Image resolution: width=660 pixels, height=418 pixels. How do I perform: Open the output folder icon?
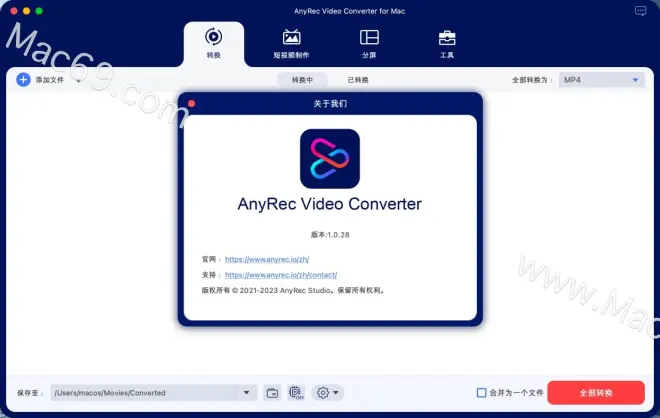[272, 393]
